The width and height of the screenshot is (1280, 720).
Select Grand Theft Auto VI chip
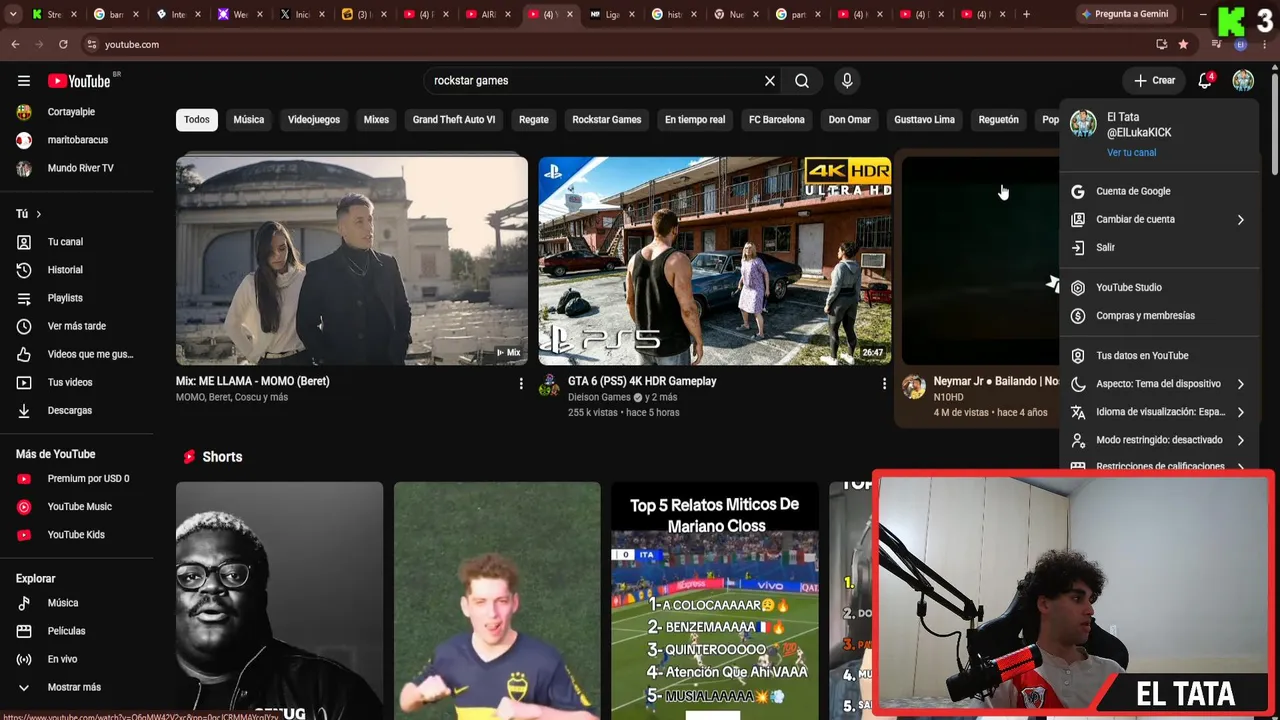(x=454, y=120)
